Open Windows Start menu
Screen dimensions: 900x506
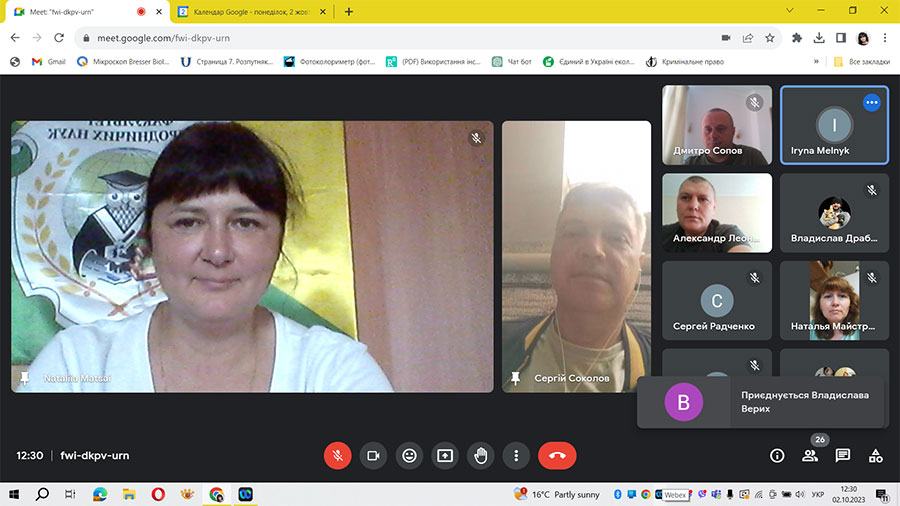pos(14,494)
